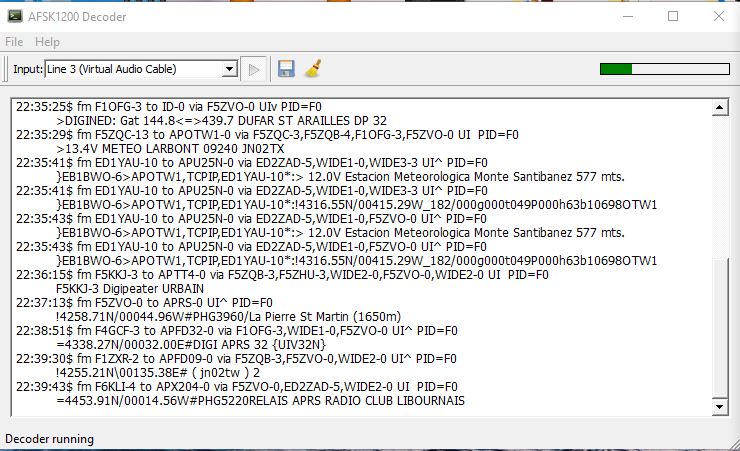Click the ( jn02tw ) 2 position line
Screen dimensions: 740x451
tap(158, 373)
